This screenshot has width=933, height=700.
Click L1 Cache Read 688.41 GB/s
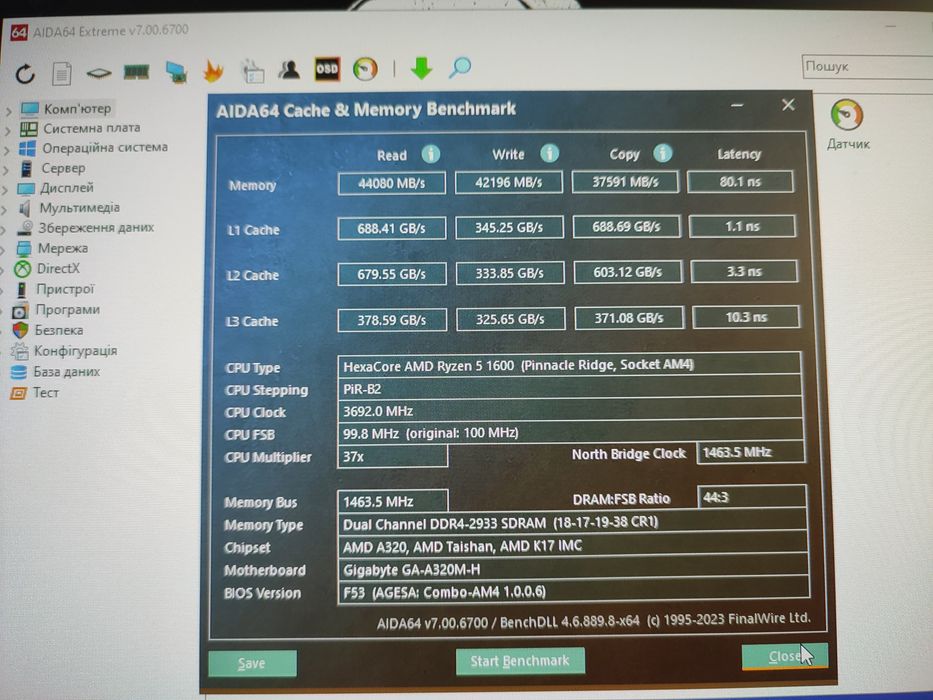[392, 229]
